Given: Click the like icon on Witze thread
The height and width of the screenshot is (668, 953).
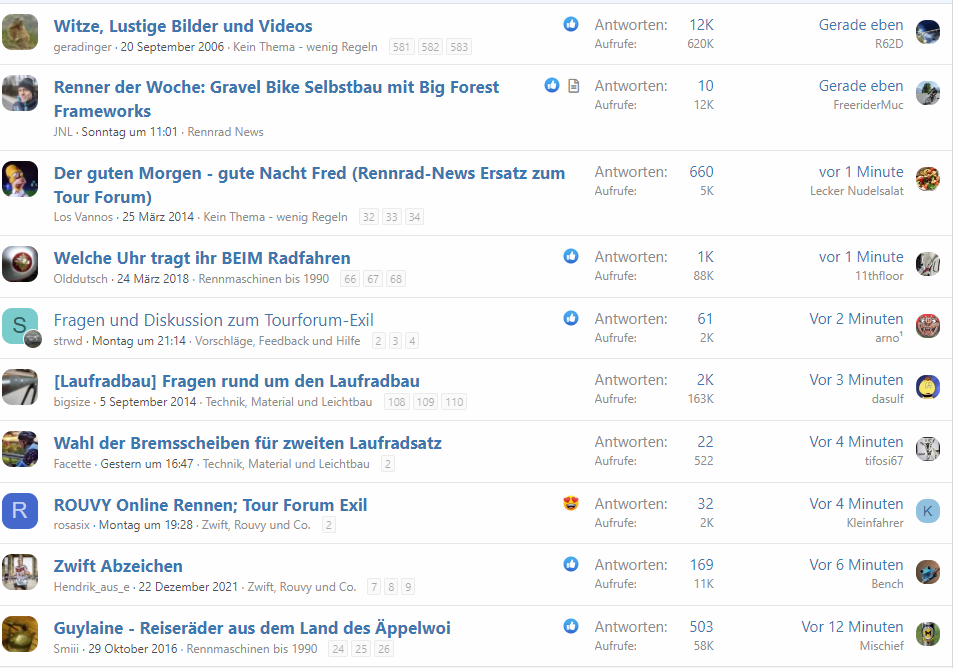Looking at the screenshot, I should click(571, 24).
